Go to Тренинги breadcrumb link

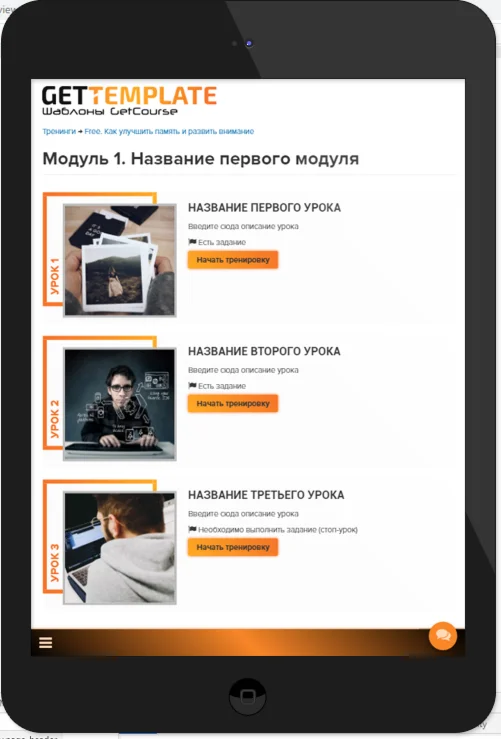59,131
